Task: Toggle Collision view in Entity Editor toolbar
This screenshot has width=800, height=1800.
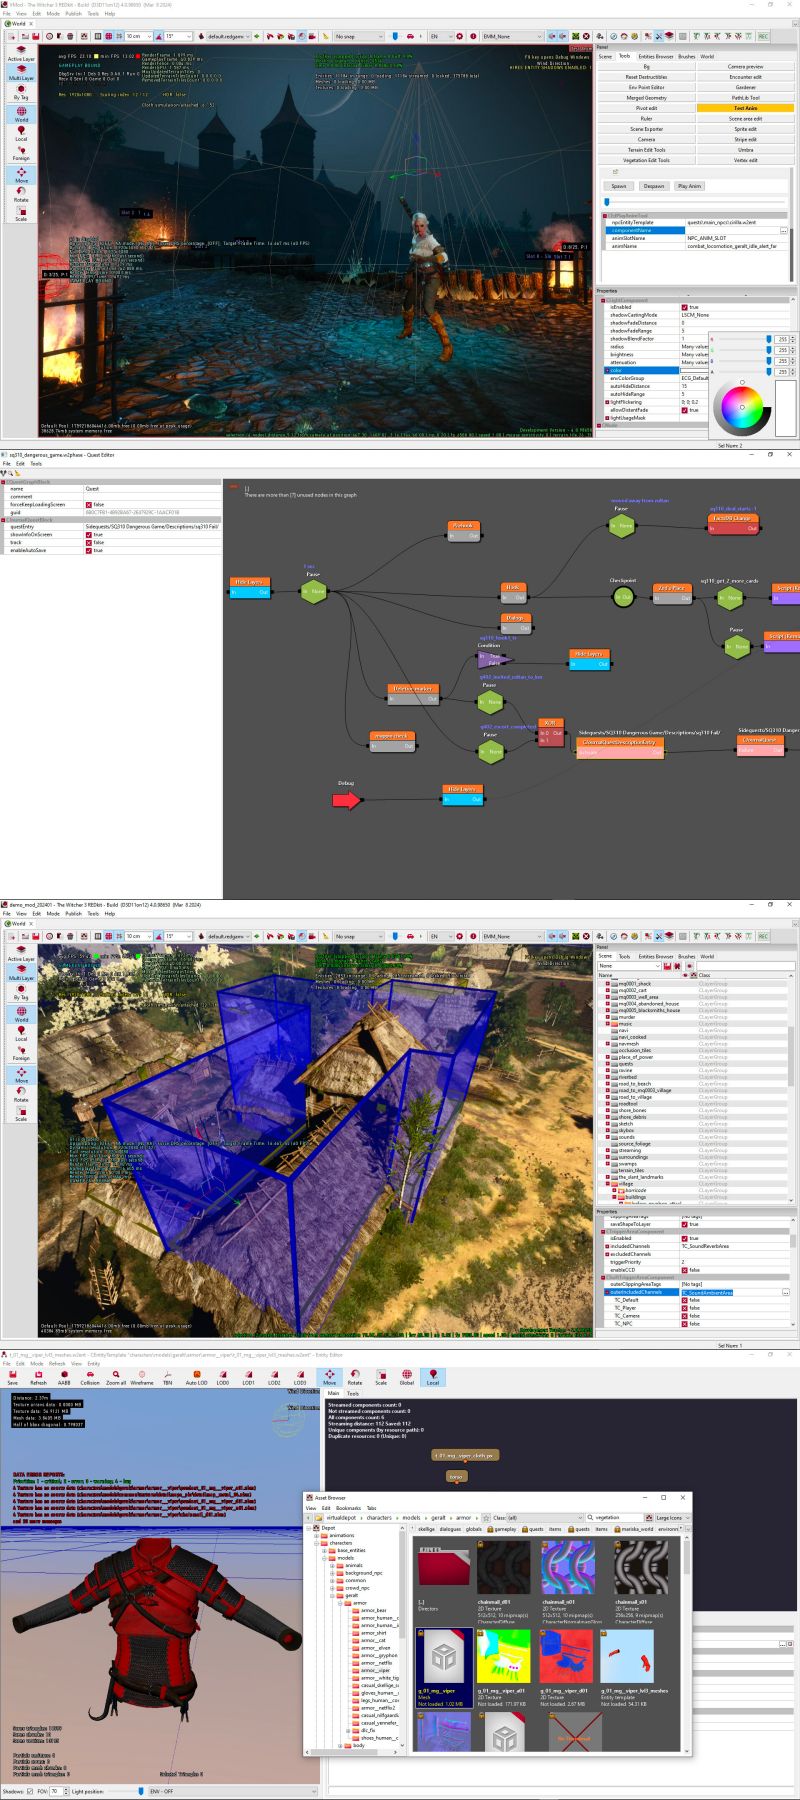Action: click(x=90, y=1378)
